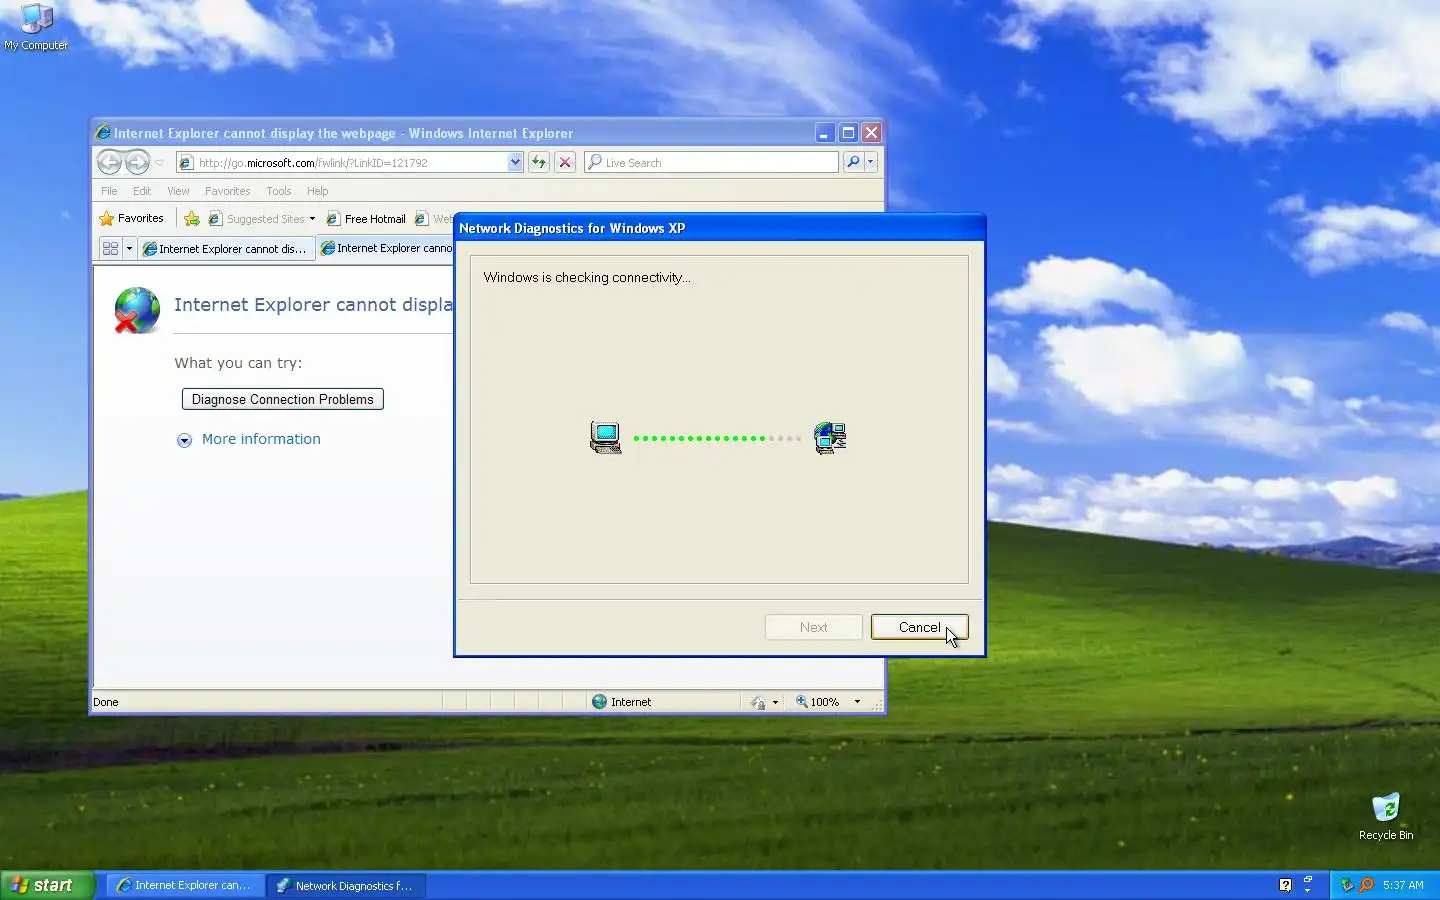Select the Recycle Bin desktop icon
This screenshot has width=1440, height=900.
pos(1386,817)
